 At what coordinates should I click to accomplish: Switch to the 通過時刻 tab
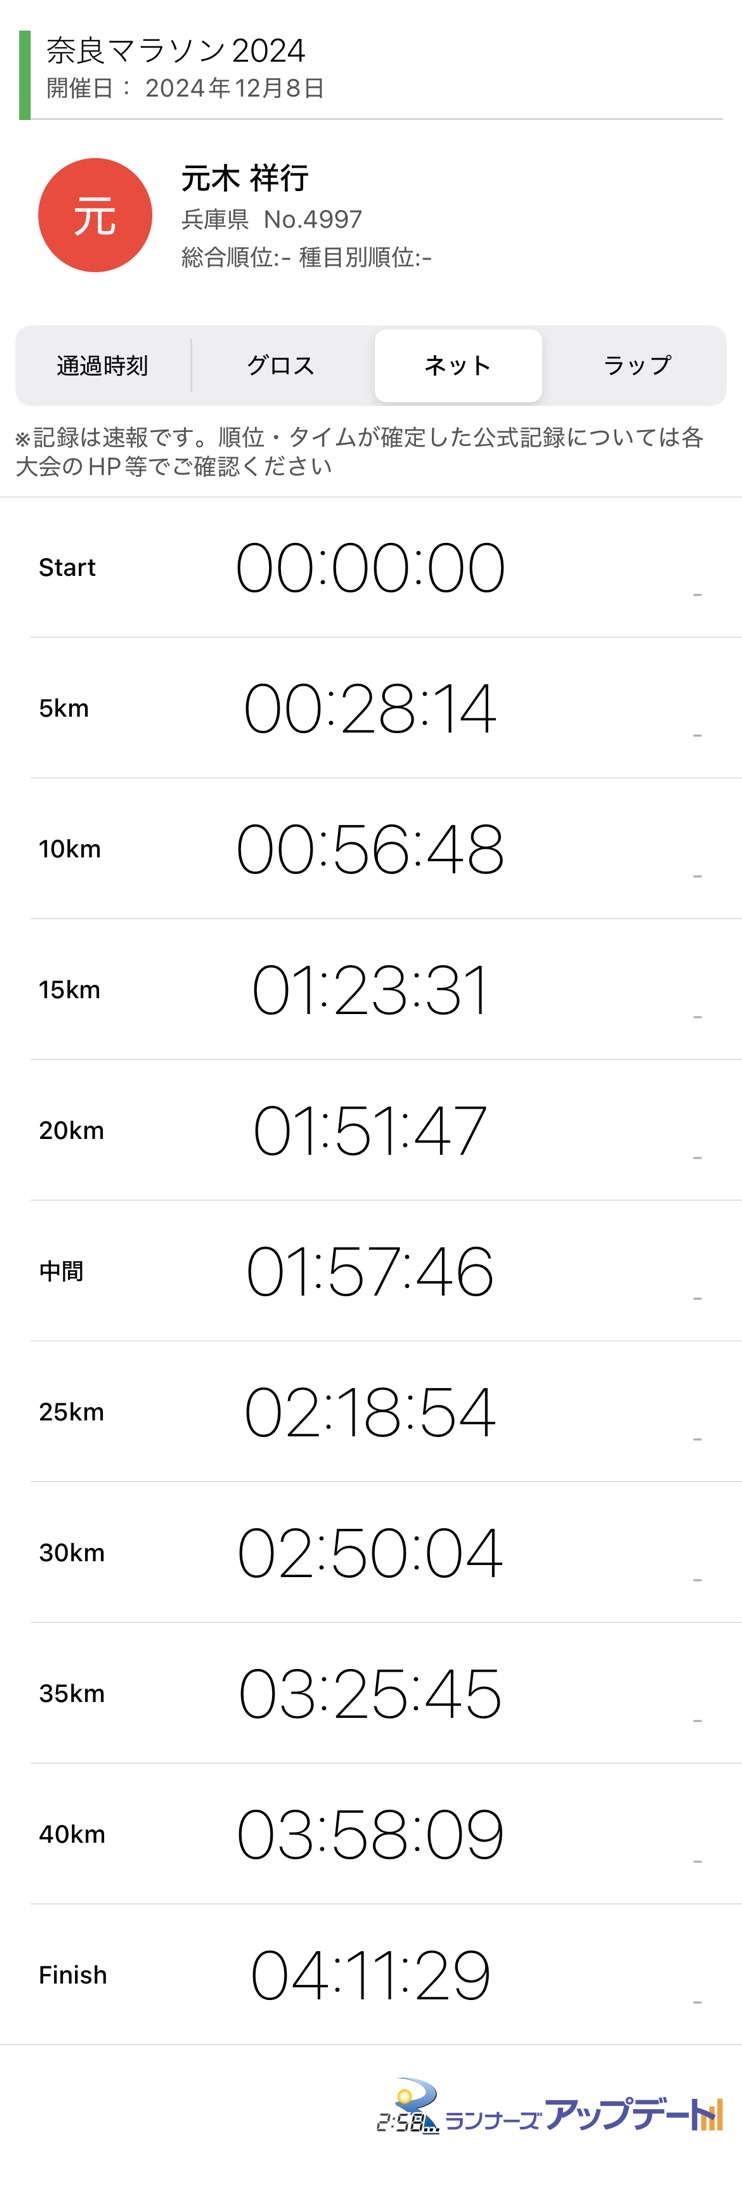point(102,366)
